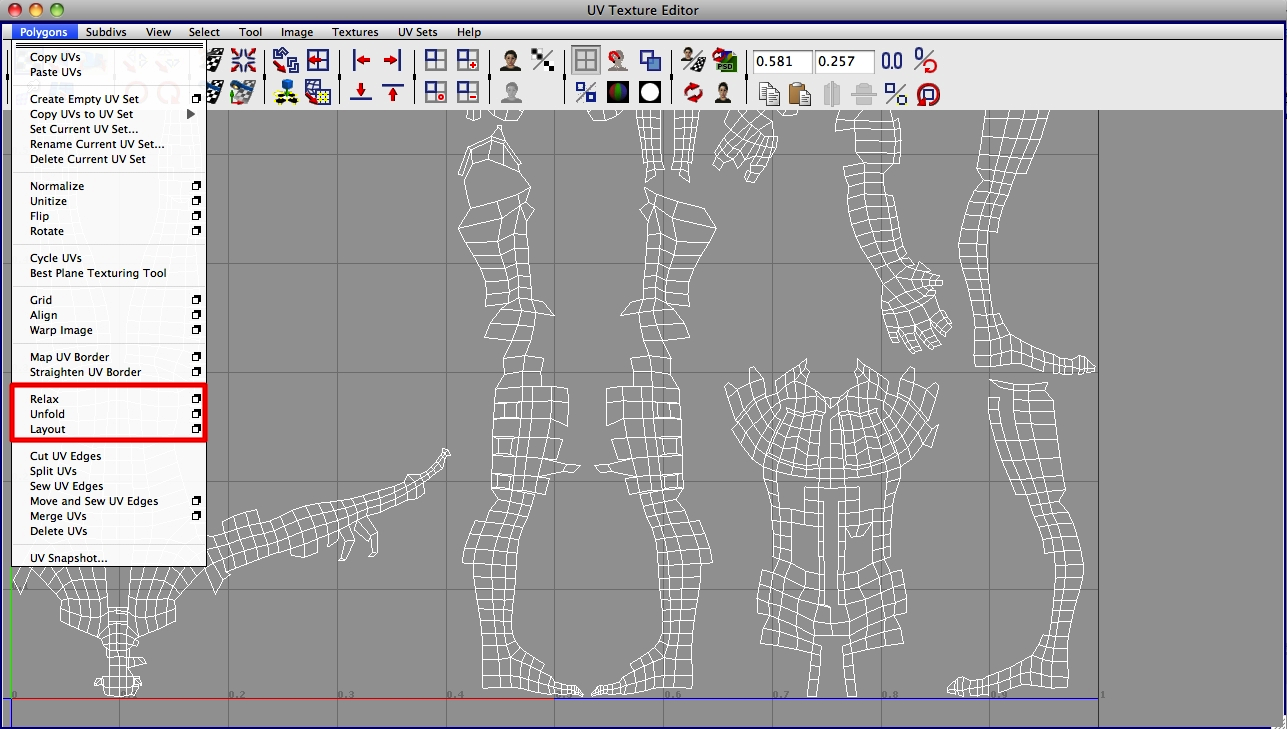Paste UVs using the clipboard icon

coord(800,93)
